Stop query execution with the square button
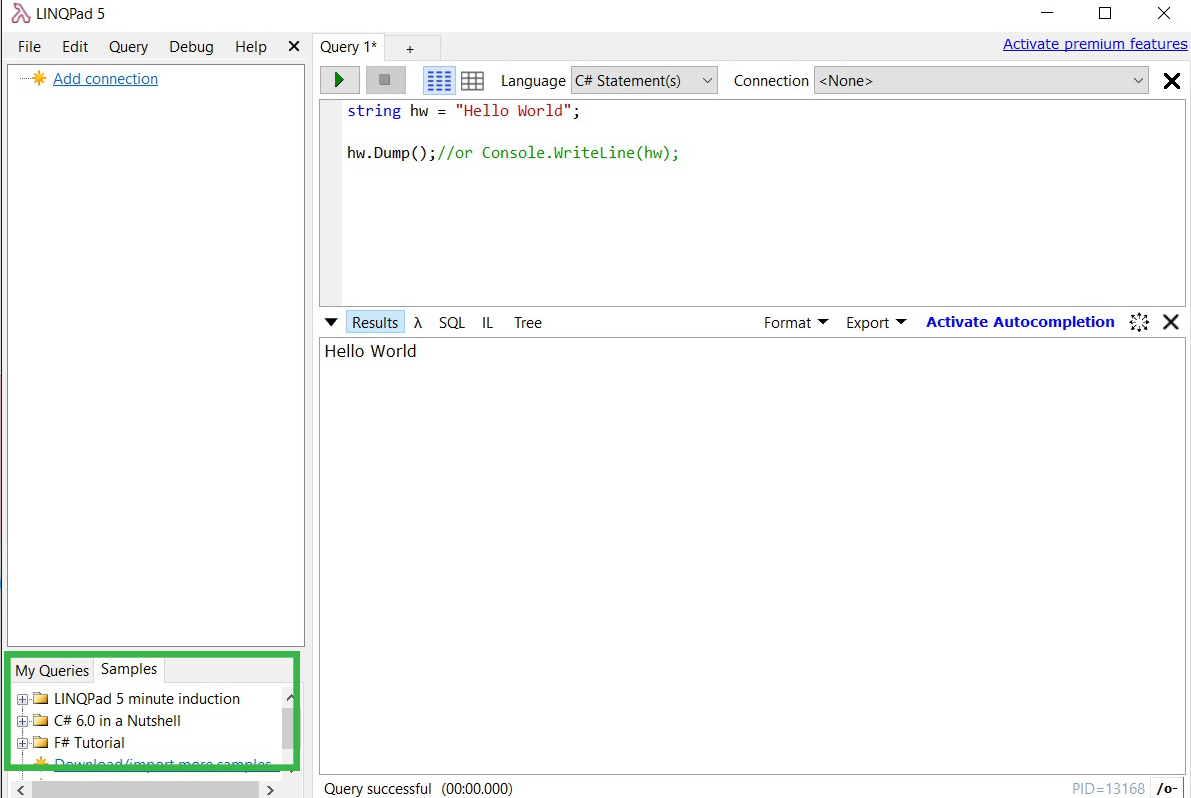 (385, 80)
